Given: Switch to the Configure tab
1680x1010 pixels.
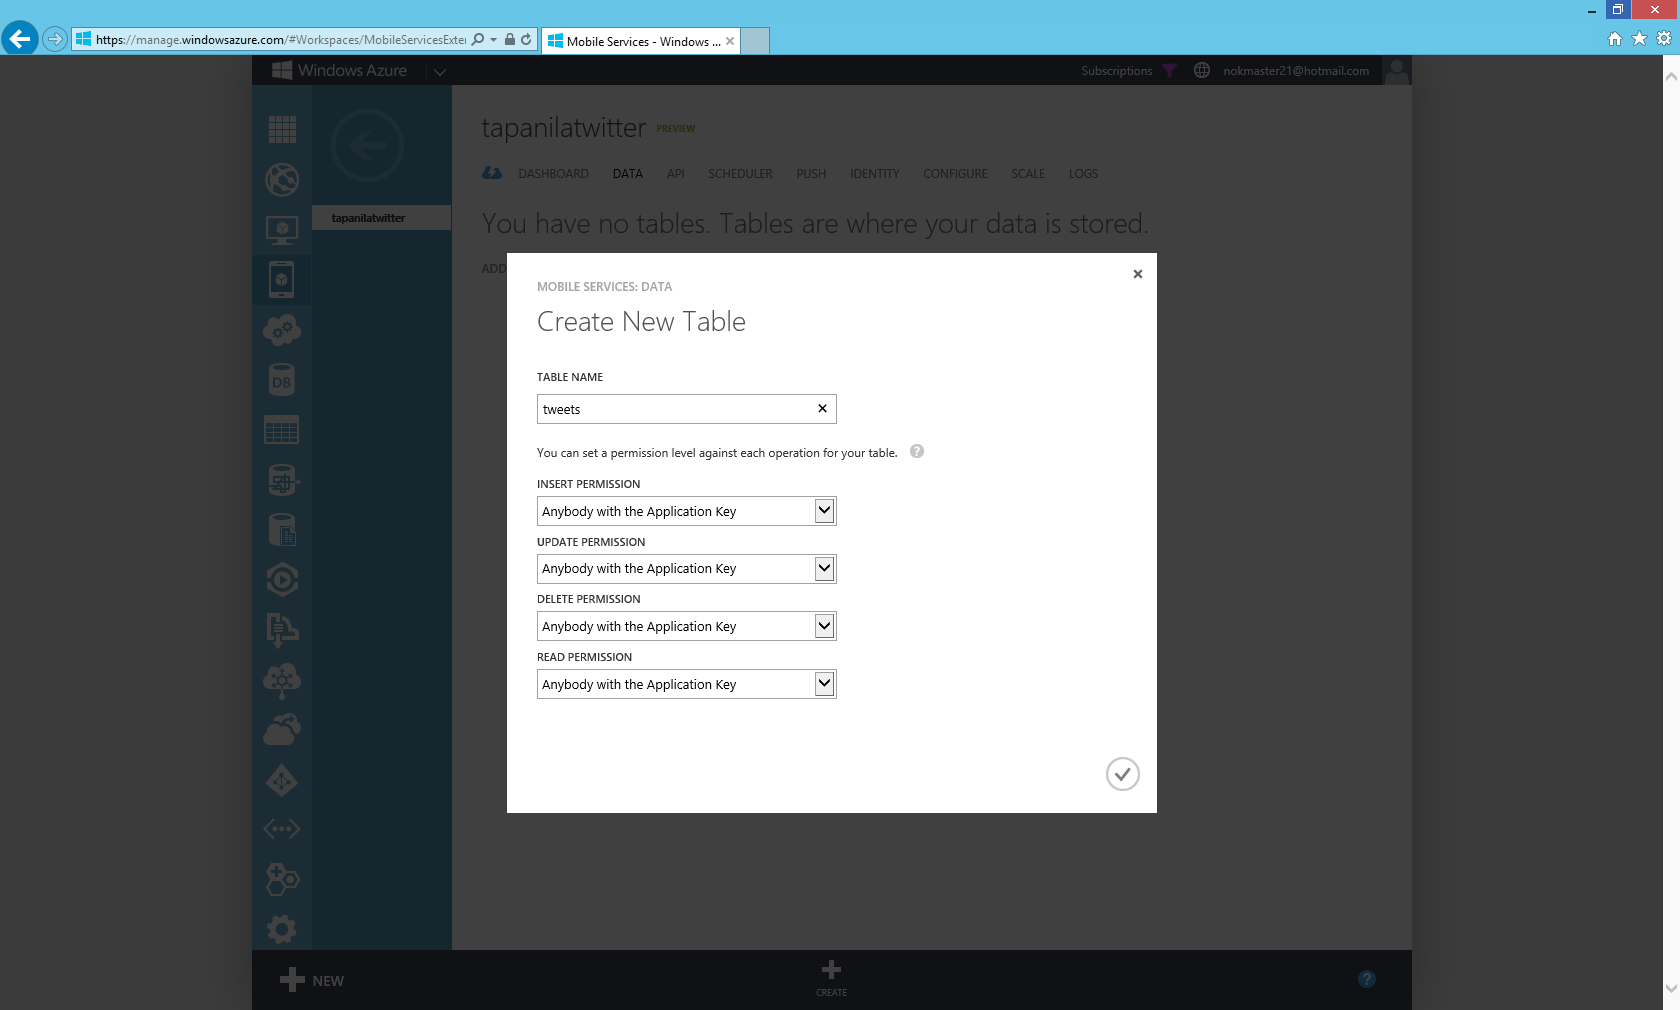Looking at the screenshot, I should coord(955,174).
